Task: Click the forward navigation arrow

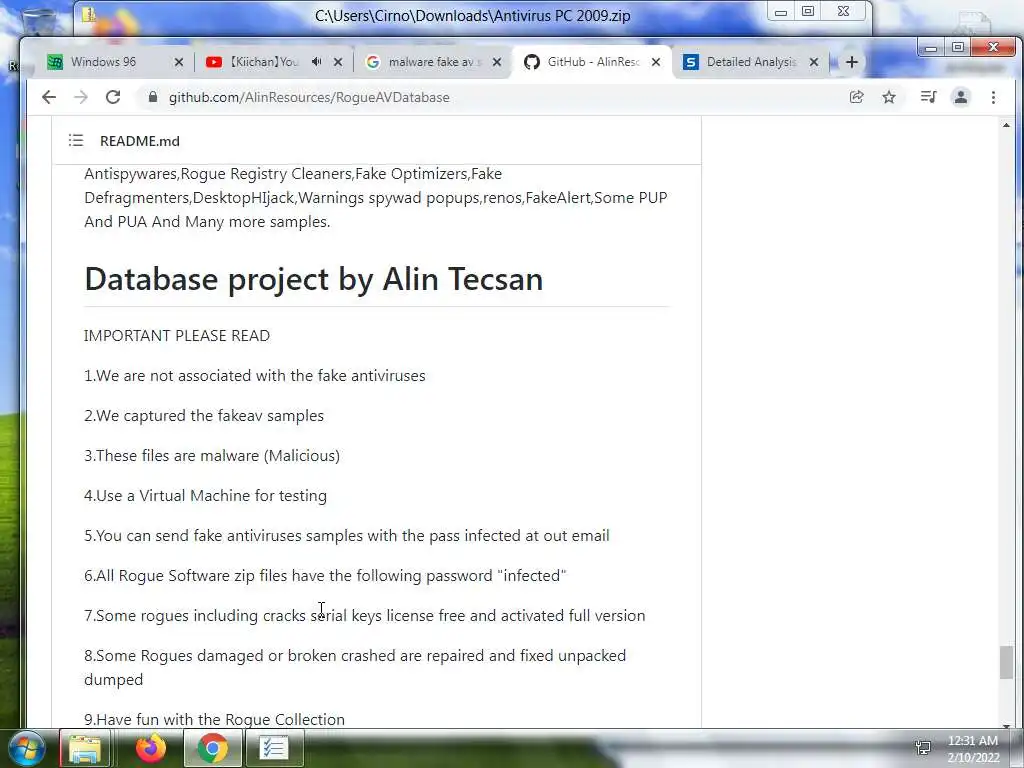Action: click(81, 97)
